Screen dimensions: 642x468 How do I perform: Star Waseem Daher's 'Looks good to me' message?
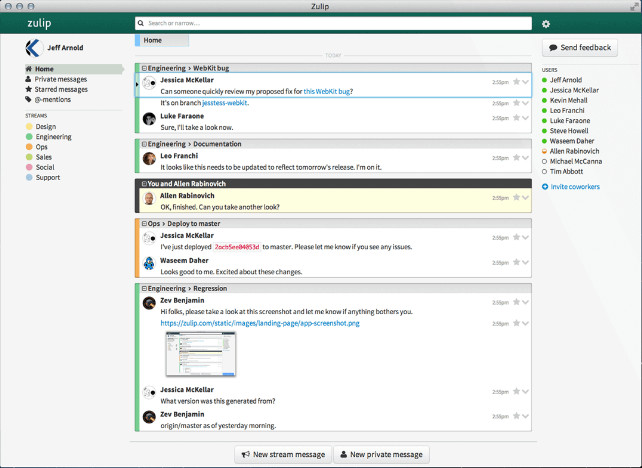(516, 262)
